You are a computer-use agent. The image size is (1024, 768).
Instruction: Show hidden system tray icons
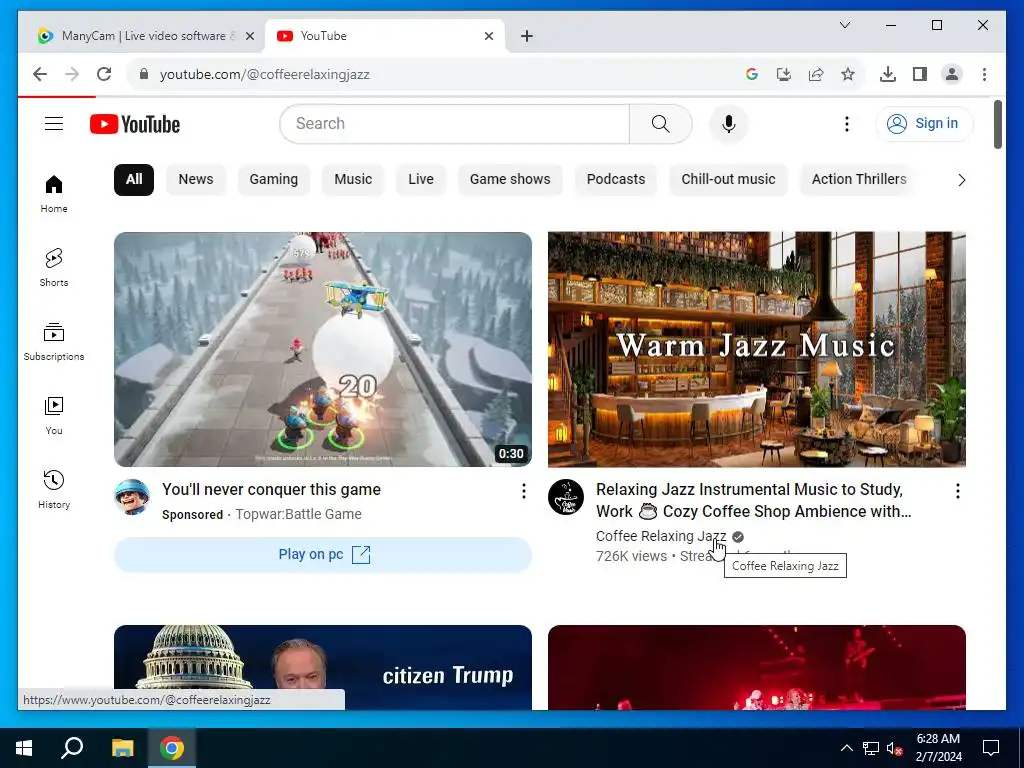(846, 748)
